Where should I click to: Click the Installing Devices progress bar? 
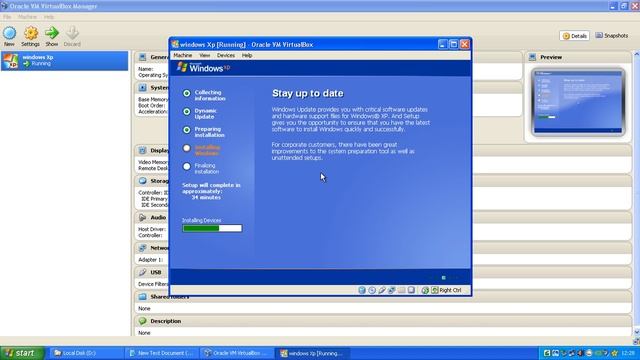coord(212,228)
